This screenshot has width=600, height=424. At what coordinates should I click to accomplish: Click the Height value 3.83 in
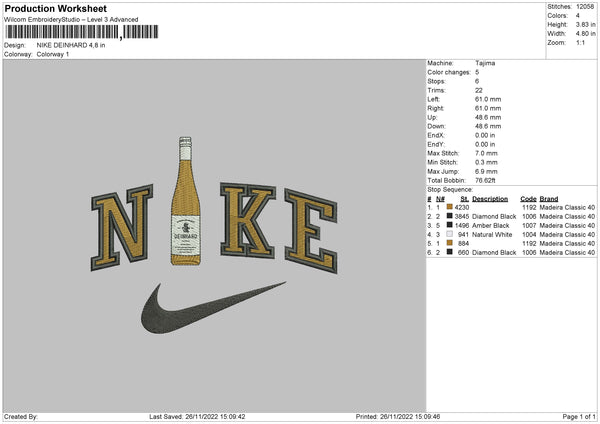(x=585, y=24)
